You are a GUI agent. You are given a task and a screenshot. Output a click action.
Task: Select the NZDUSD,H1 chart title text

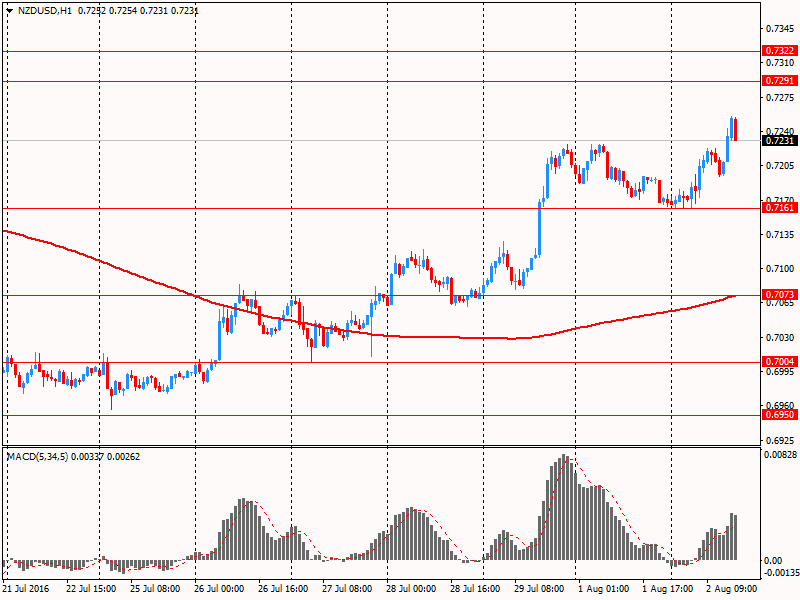[44, 10]
